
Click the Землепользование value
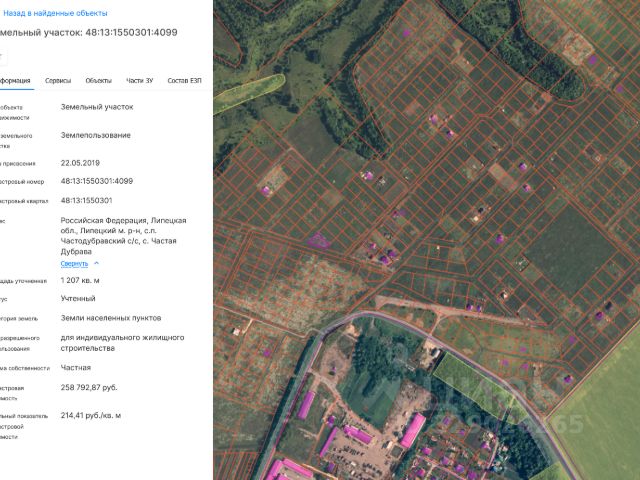pos(96,135)
